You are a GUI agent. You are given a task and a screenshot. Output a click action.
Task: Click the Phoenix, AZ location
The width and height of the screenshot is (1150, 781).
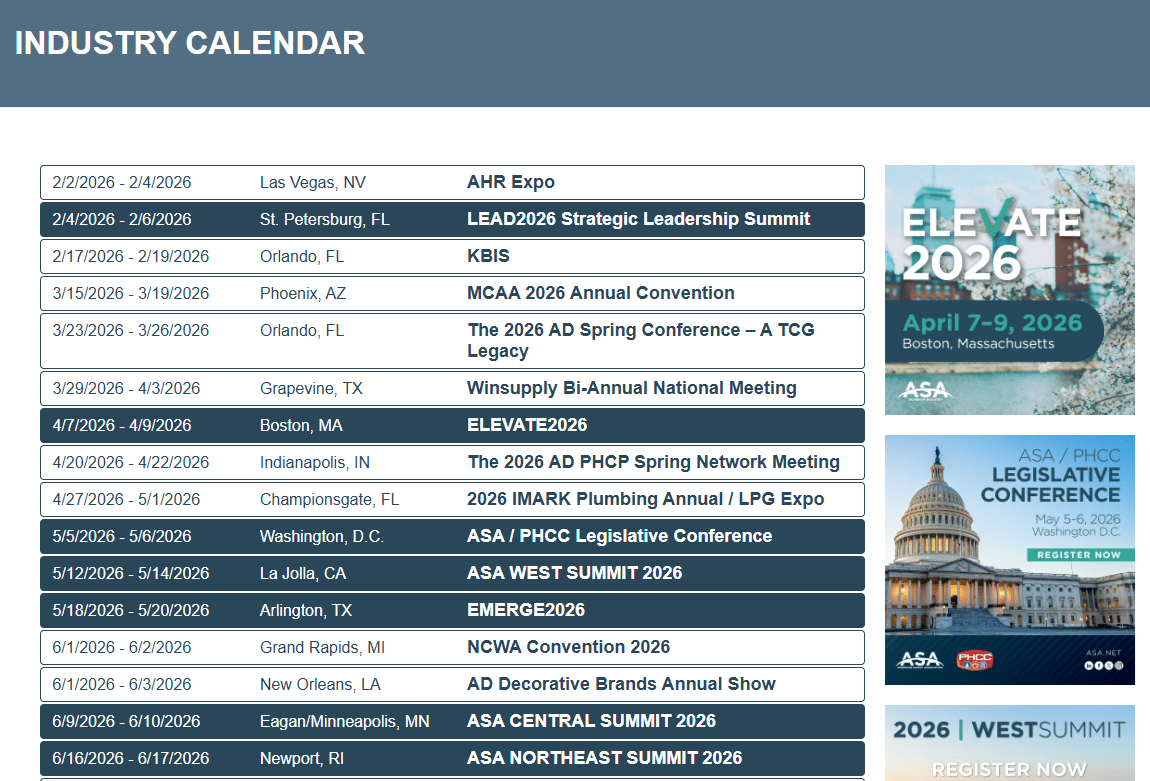303,293
